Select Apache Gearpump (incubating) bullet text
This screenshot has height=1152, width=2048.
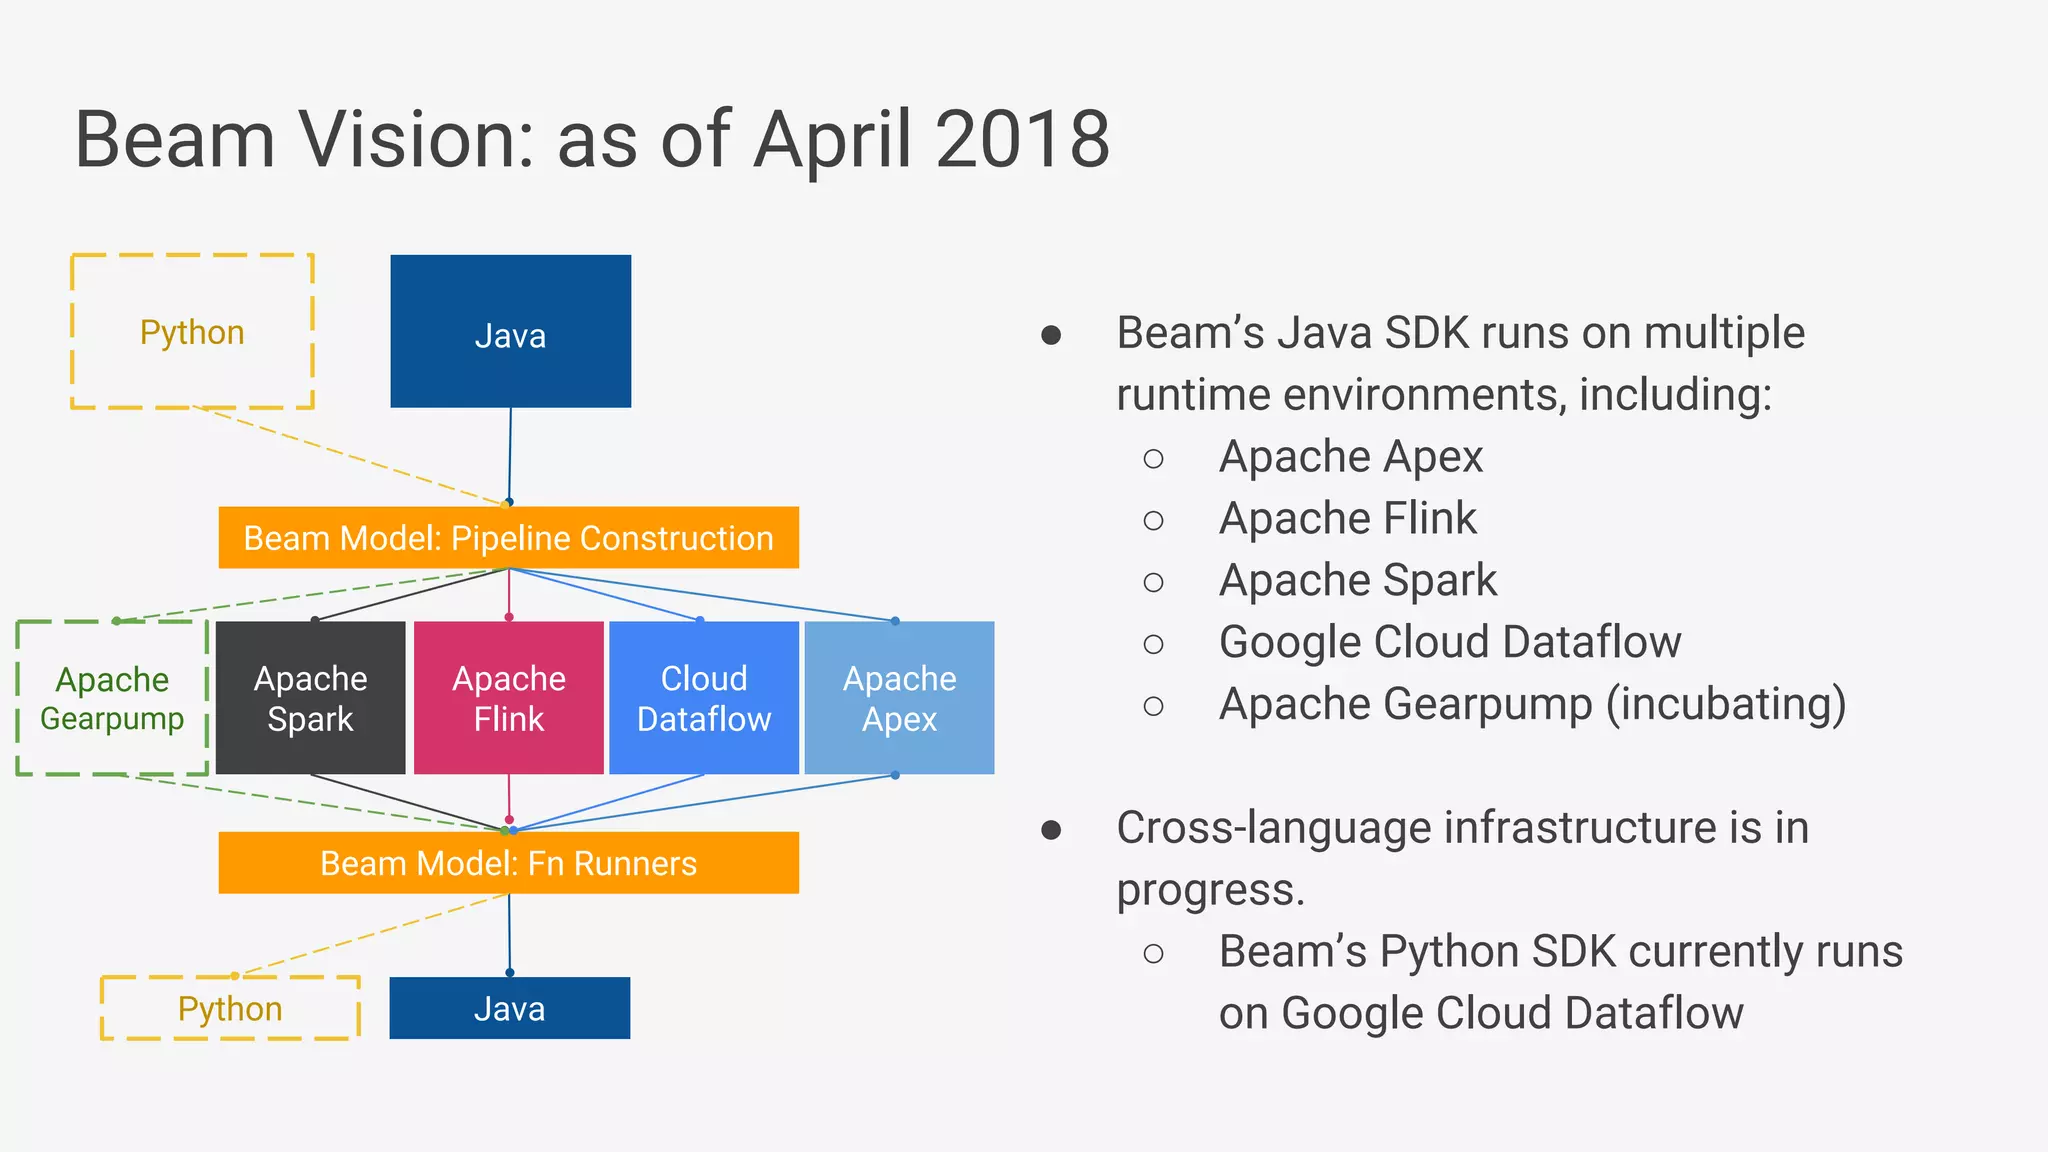pos(1531,705)
